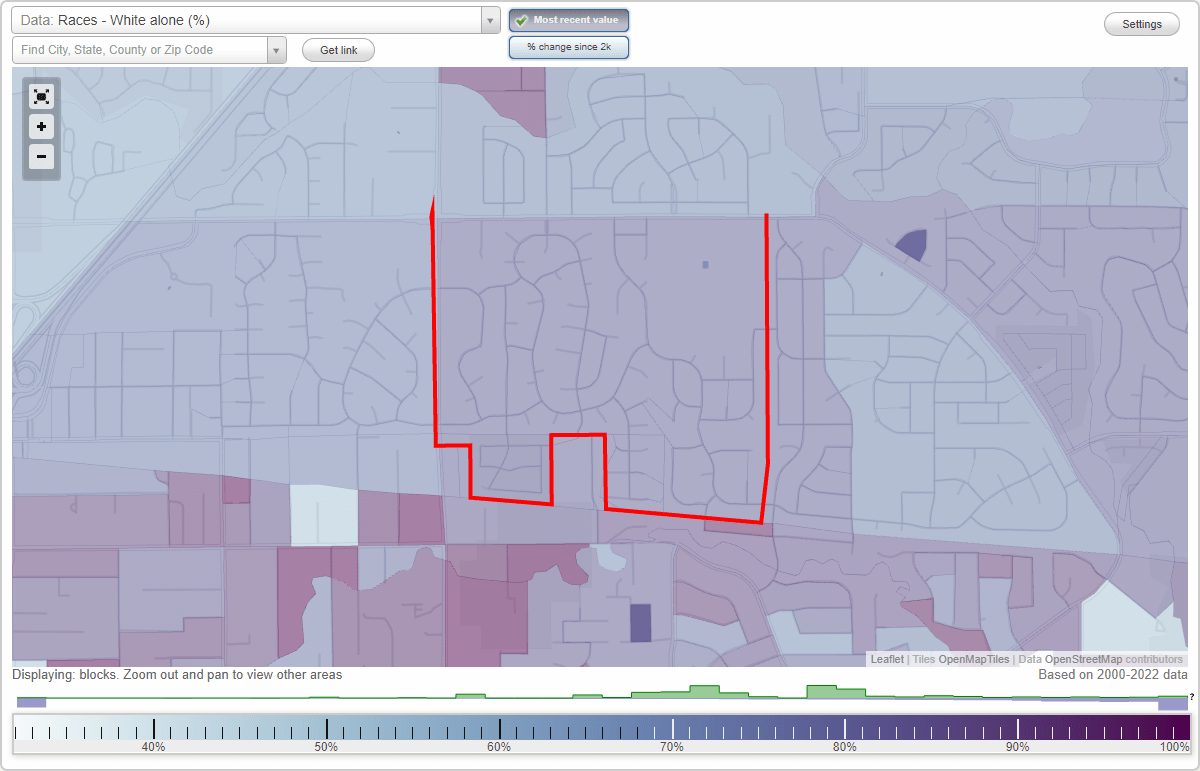Click the zoom out icon on the map
This screenshot has height=771, width=1200.
point(41,157)
